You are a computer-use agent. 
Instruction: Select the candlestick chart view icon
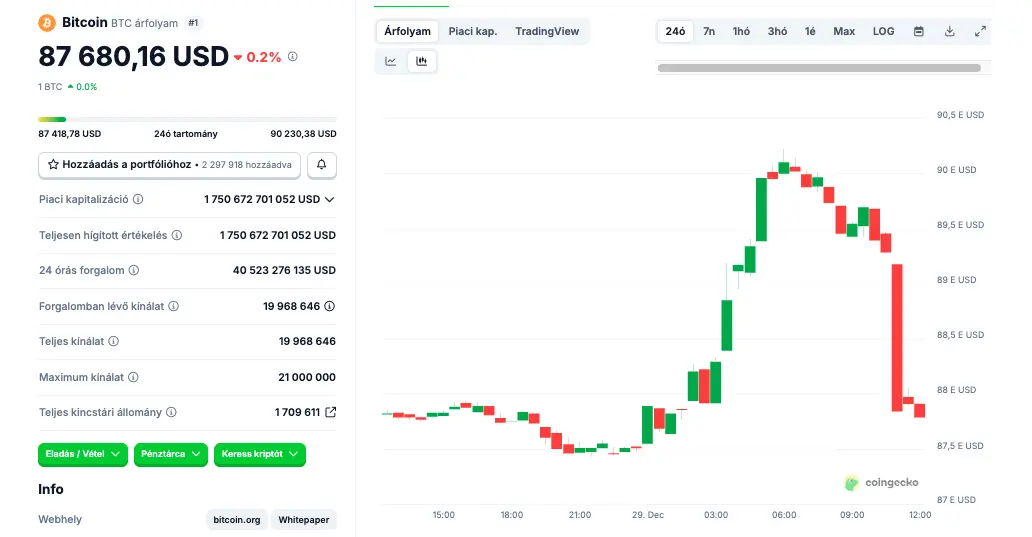point(422,62)
